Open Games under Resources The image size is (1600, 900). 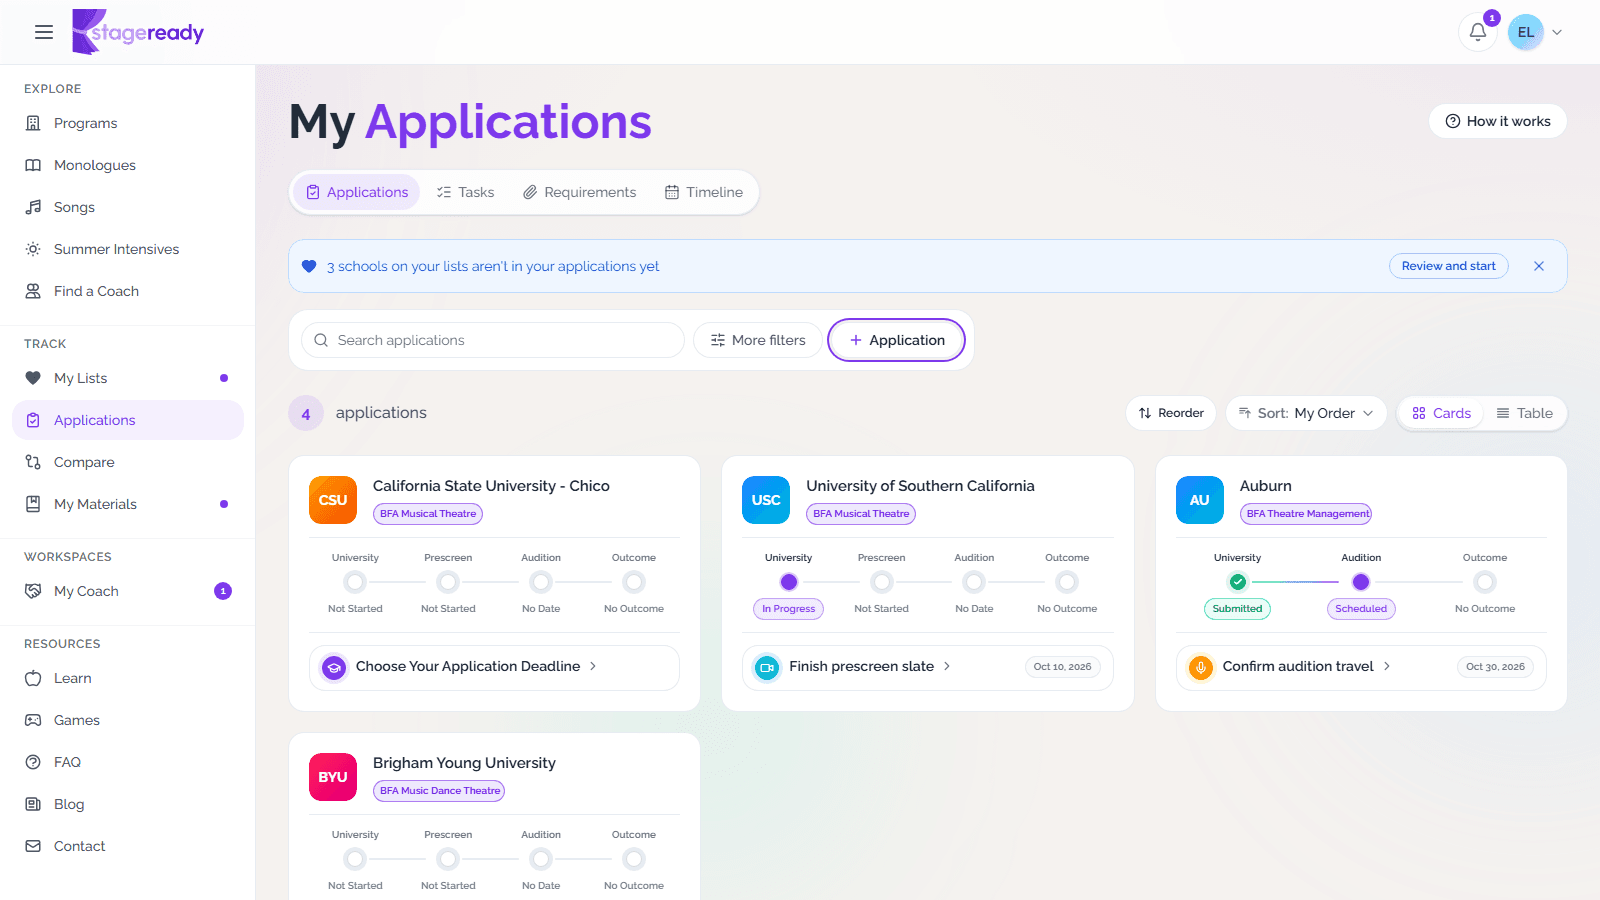(x=128, y=720)
